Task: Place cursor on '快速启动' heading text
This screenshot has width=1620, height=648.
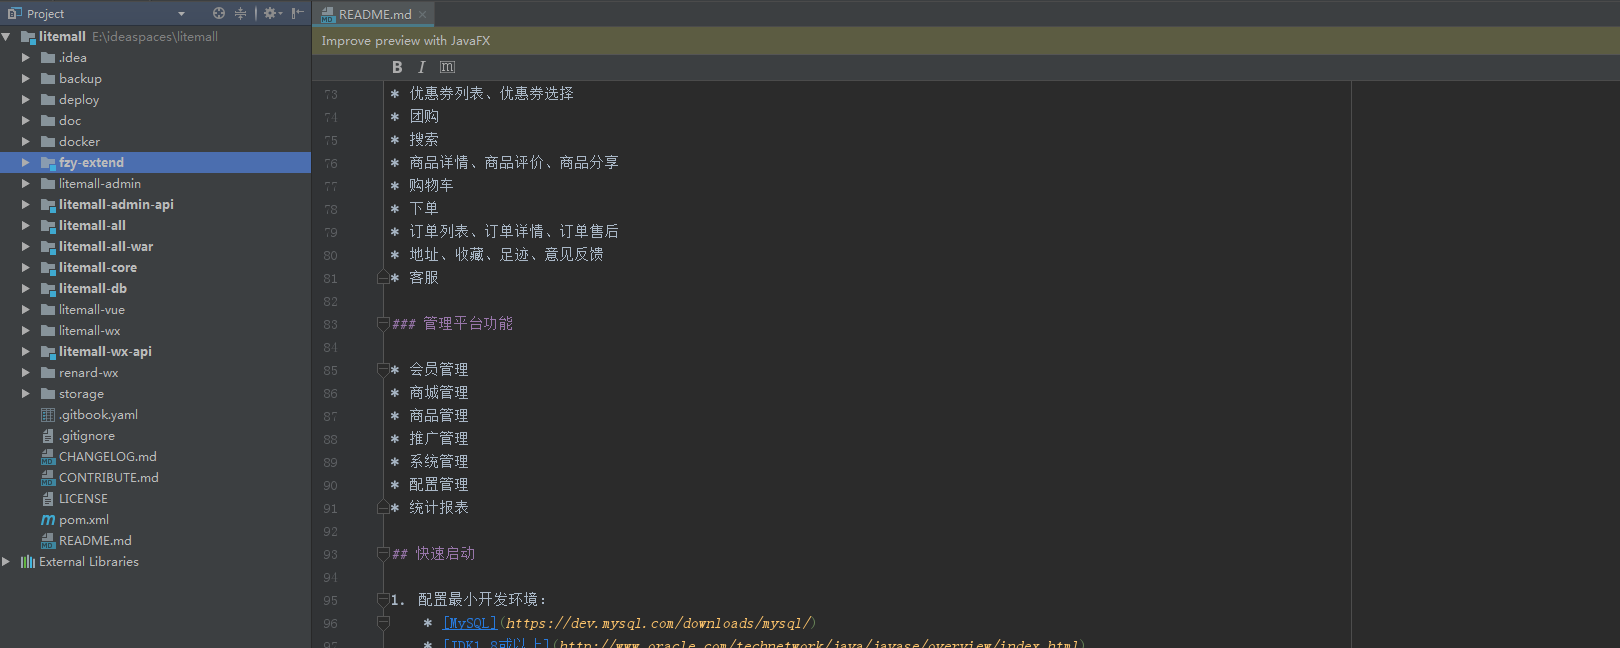Action: point(445,554)
